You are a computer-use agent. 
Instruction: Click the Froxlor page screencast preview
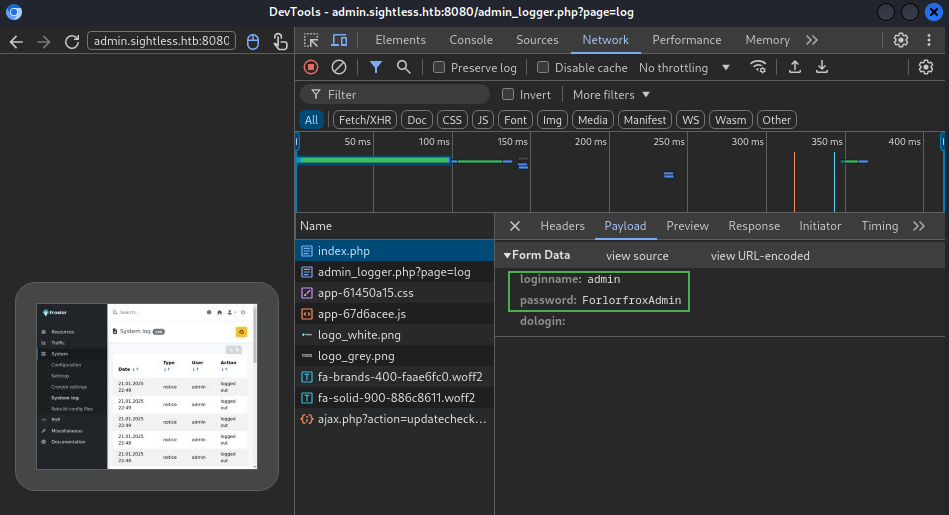coord(146,386)
